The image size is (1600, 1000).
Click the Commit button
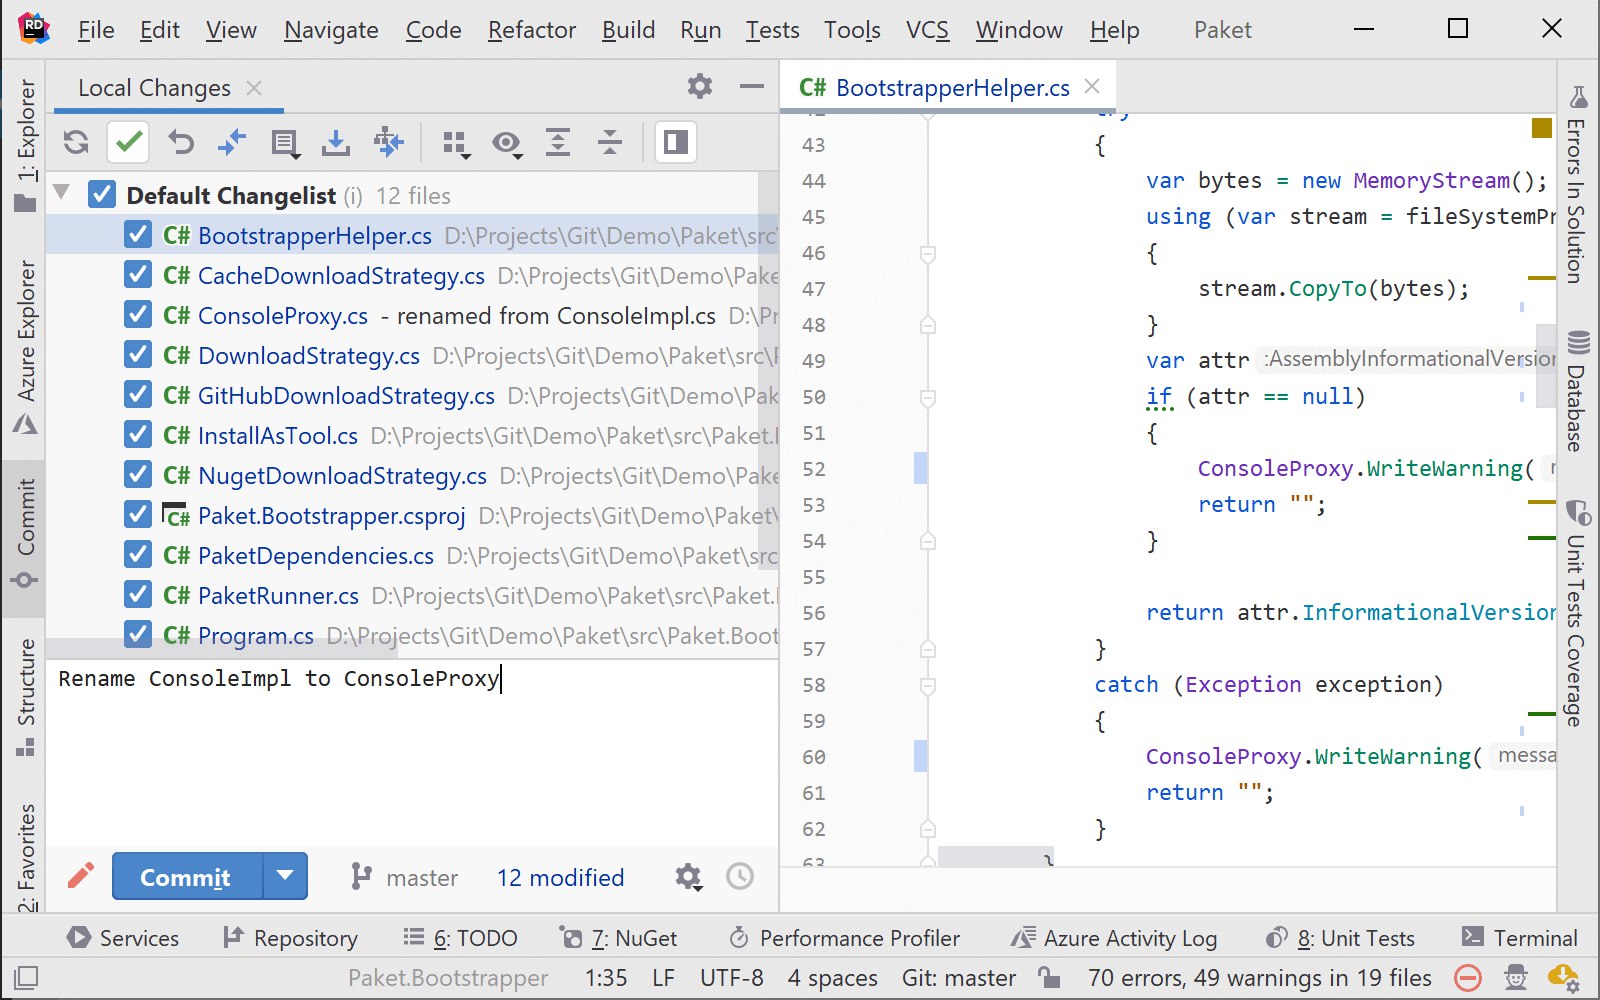[186, 876]
